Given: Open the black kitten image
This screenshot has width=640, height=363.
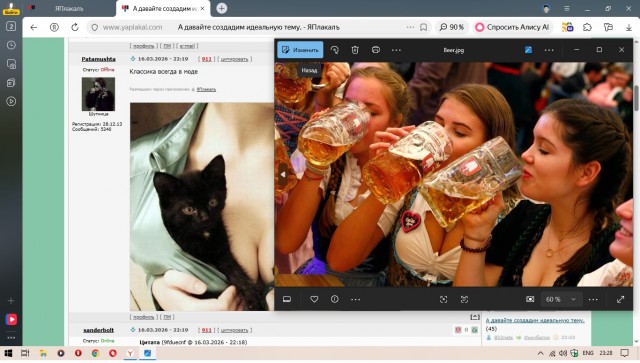Looking at the screenshot, I should click(202, 207).
